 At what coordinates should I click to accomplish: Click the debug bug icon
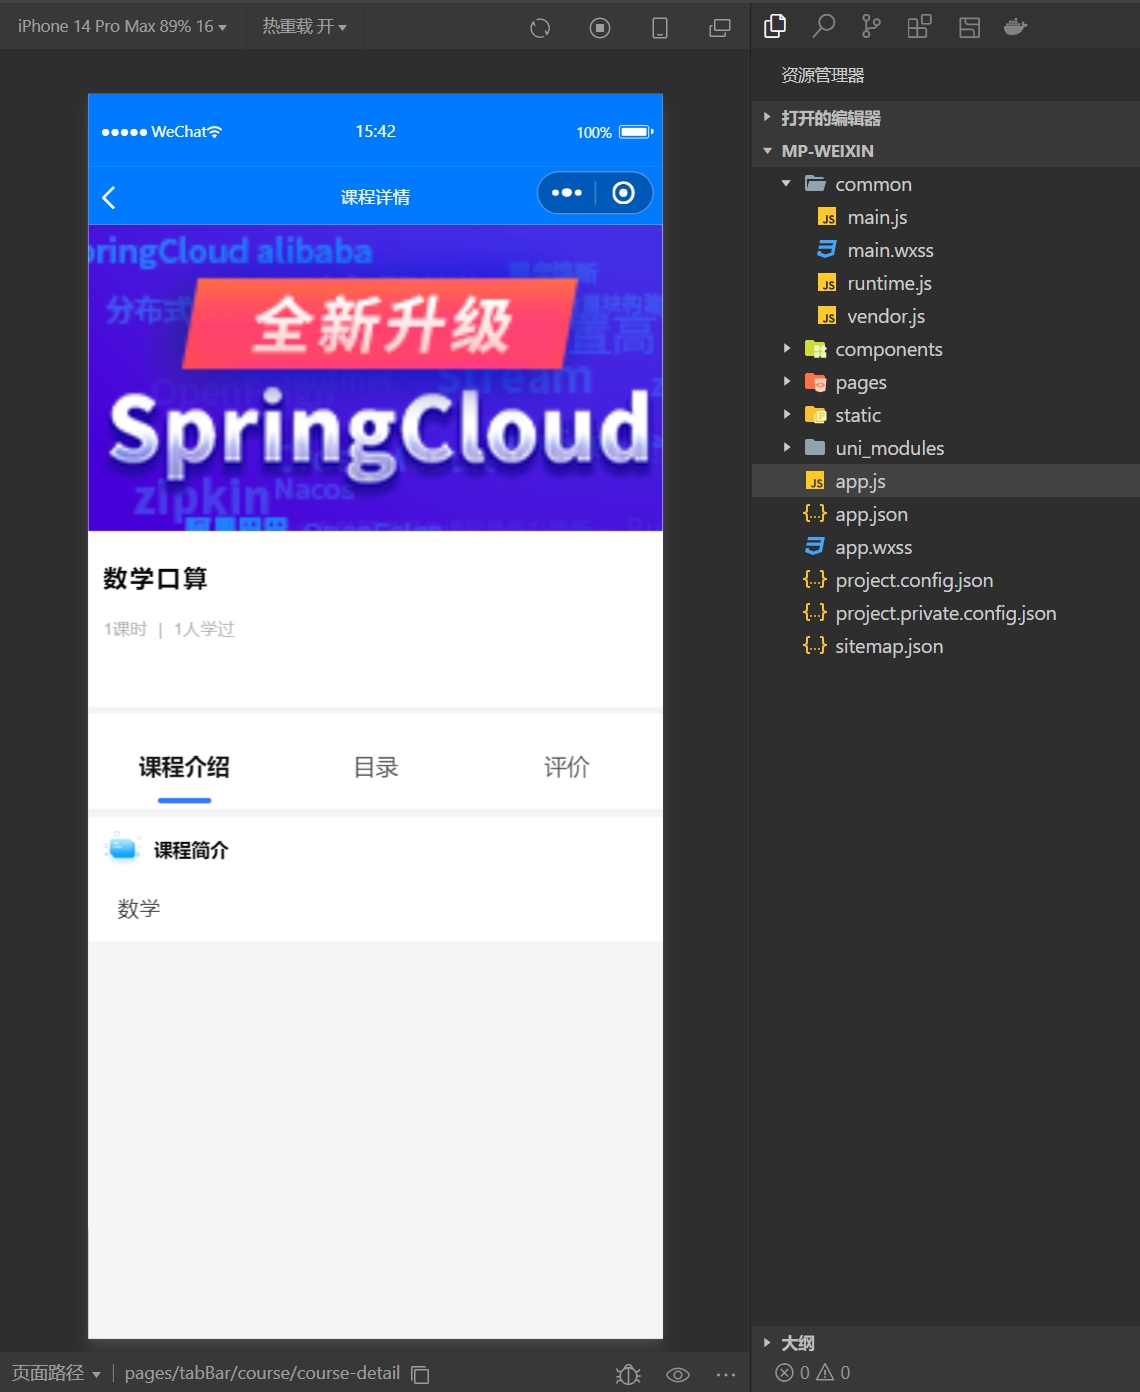click(x=628, y=1374)
